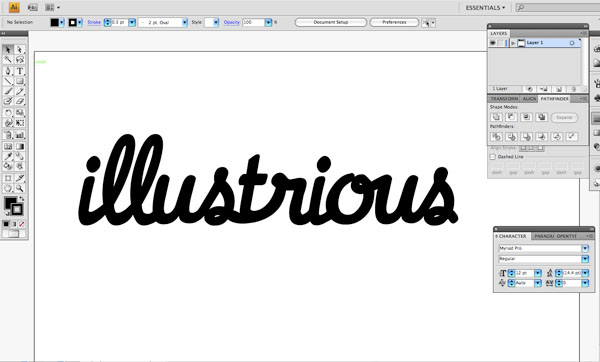Open the Essentials workspace dropdown
Image resolution: width=600 pixels, height=362 pixels.
click(x=485, y=8)
